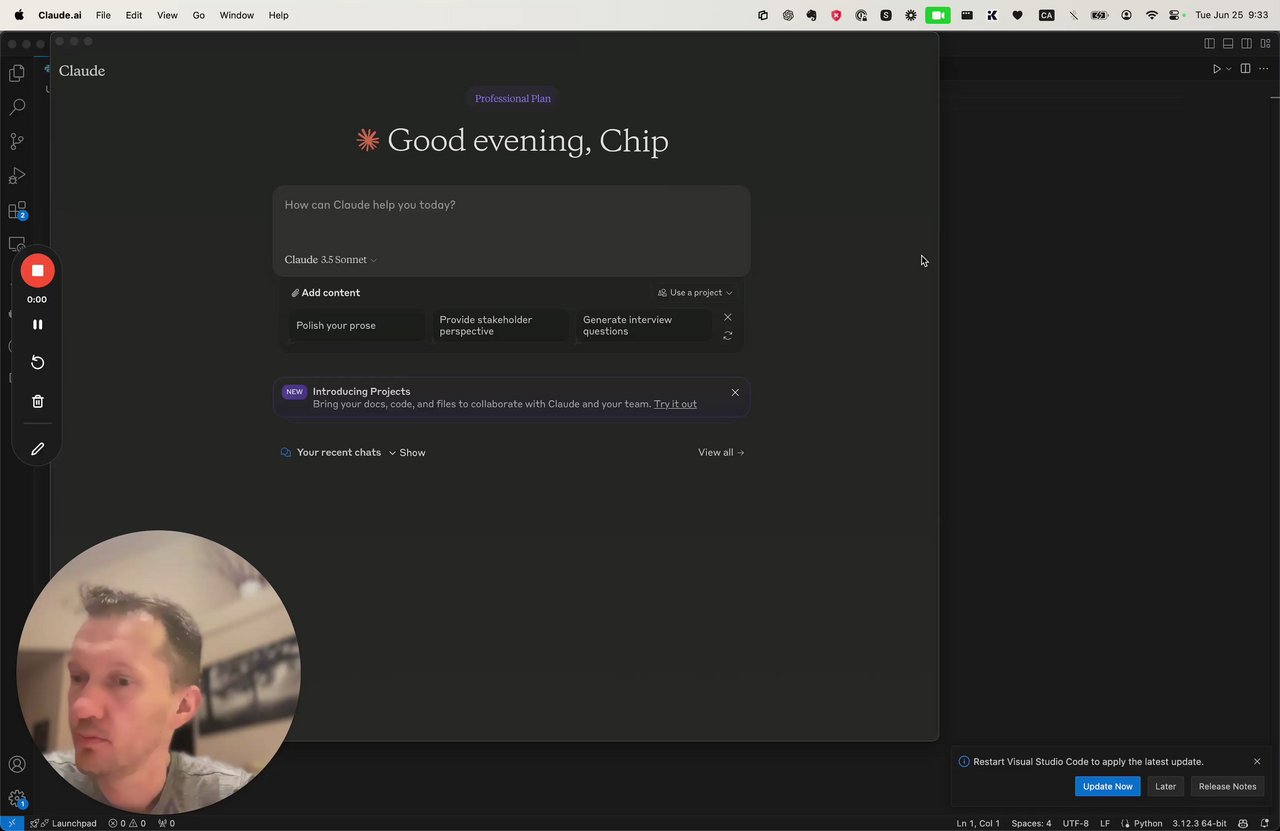Image resolution: width=1280 pixels, height=831 pixels.
Task: Delete the recording with the trash icon
Action: 37,401
